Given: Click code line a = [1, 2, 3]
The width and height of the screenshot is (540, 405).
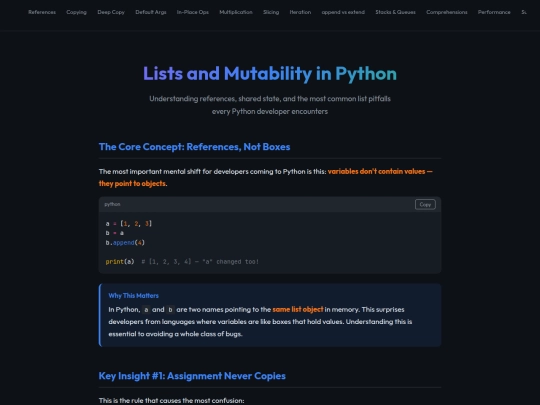Looking at the screenshot, I should [x=128, y=224].
